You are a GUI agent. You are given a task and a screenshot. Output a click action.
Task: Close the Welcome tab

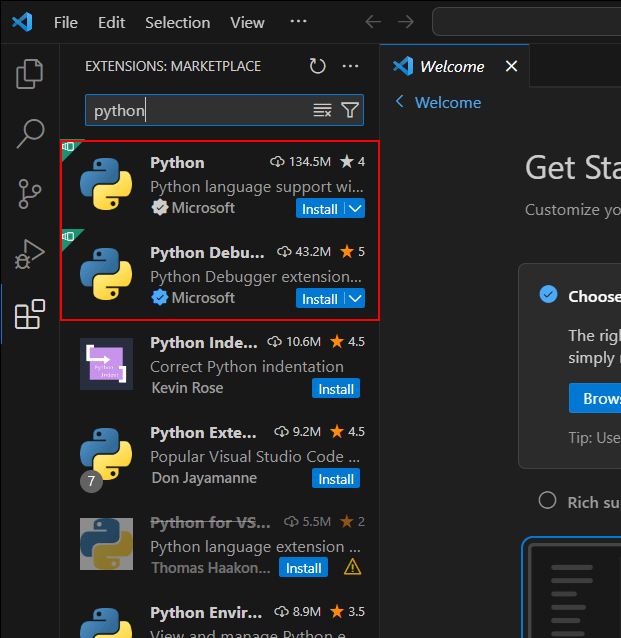[x=511, y=66]
